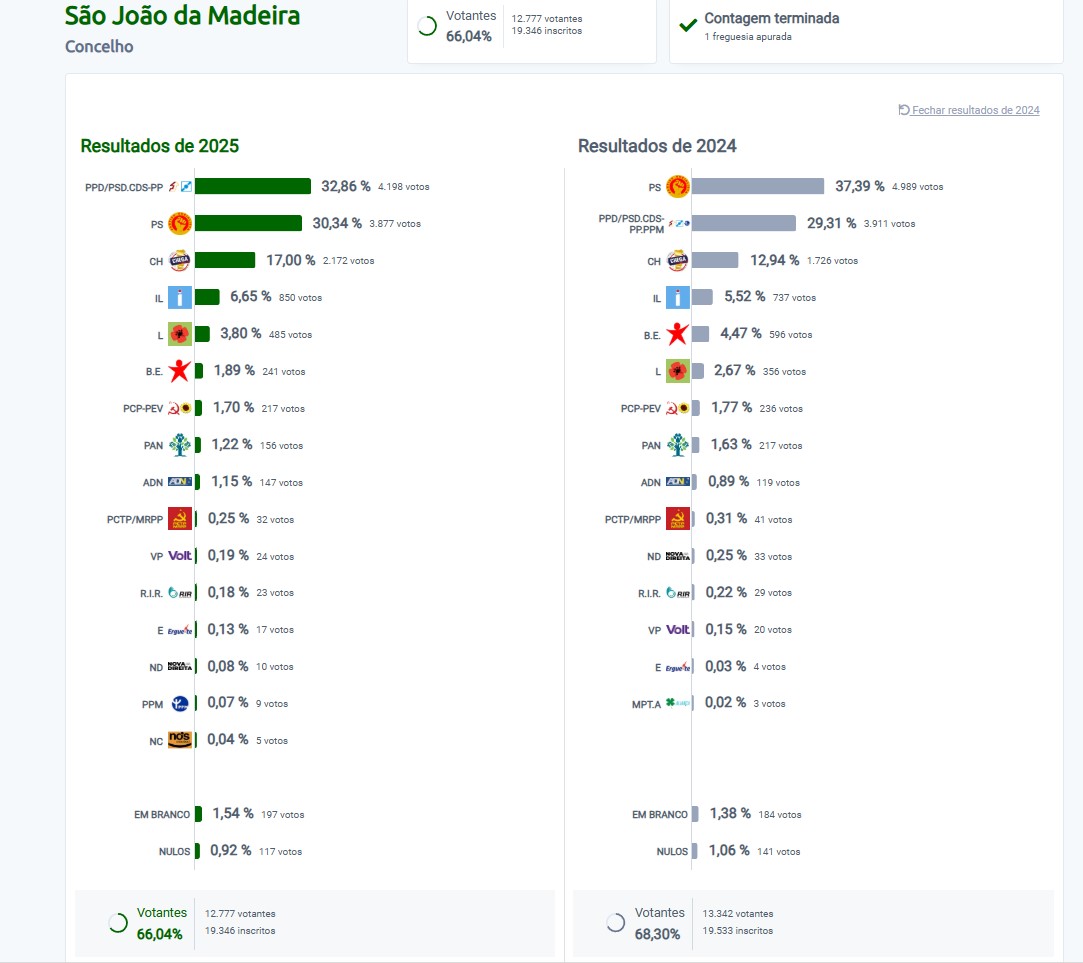1083x963 pixels.
Task: Click PPM logo in 2025 results
Action: [180, 704]
